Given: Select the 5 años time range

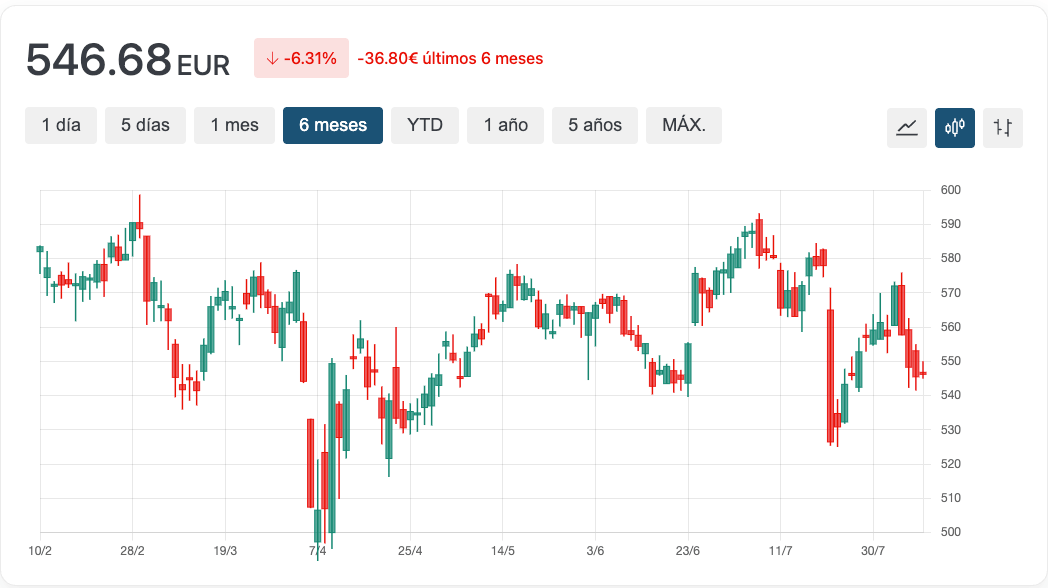Looking at the screenshot, I should pos(595,125).
